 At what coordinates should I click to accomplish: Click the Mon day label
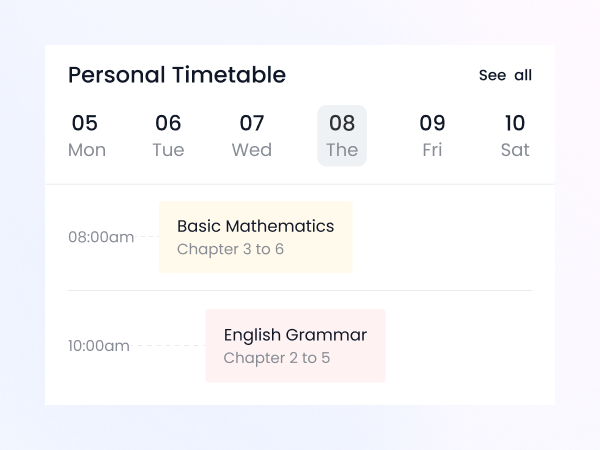point(87,150)
